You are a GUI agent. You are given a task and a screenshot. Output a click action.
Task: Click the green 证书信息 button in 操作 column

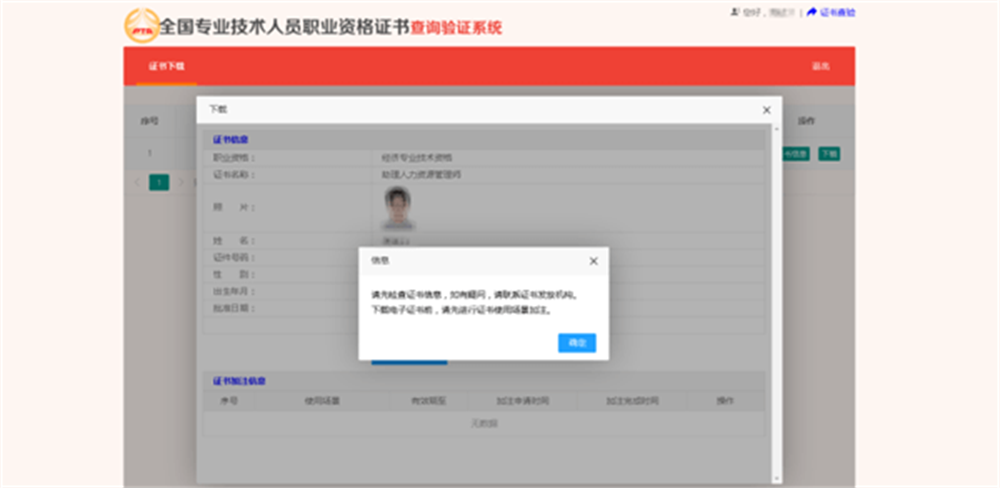point(796,154)
